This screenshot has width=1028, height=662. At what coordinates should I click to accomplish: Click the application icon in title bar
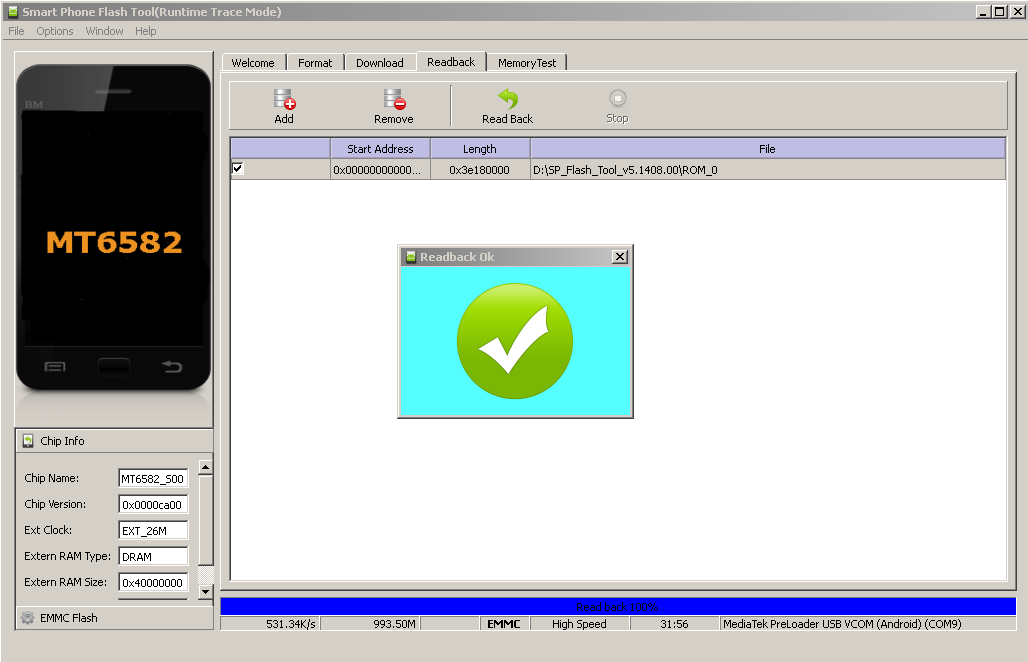coord(12,12)
